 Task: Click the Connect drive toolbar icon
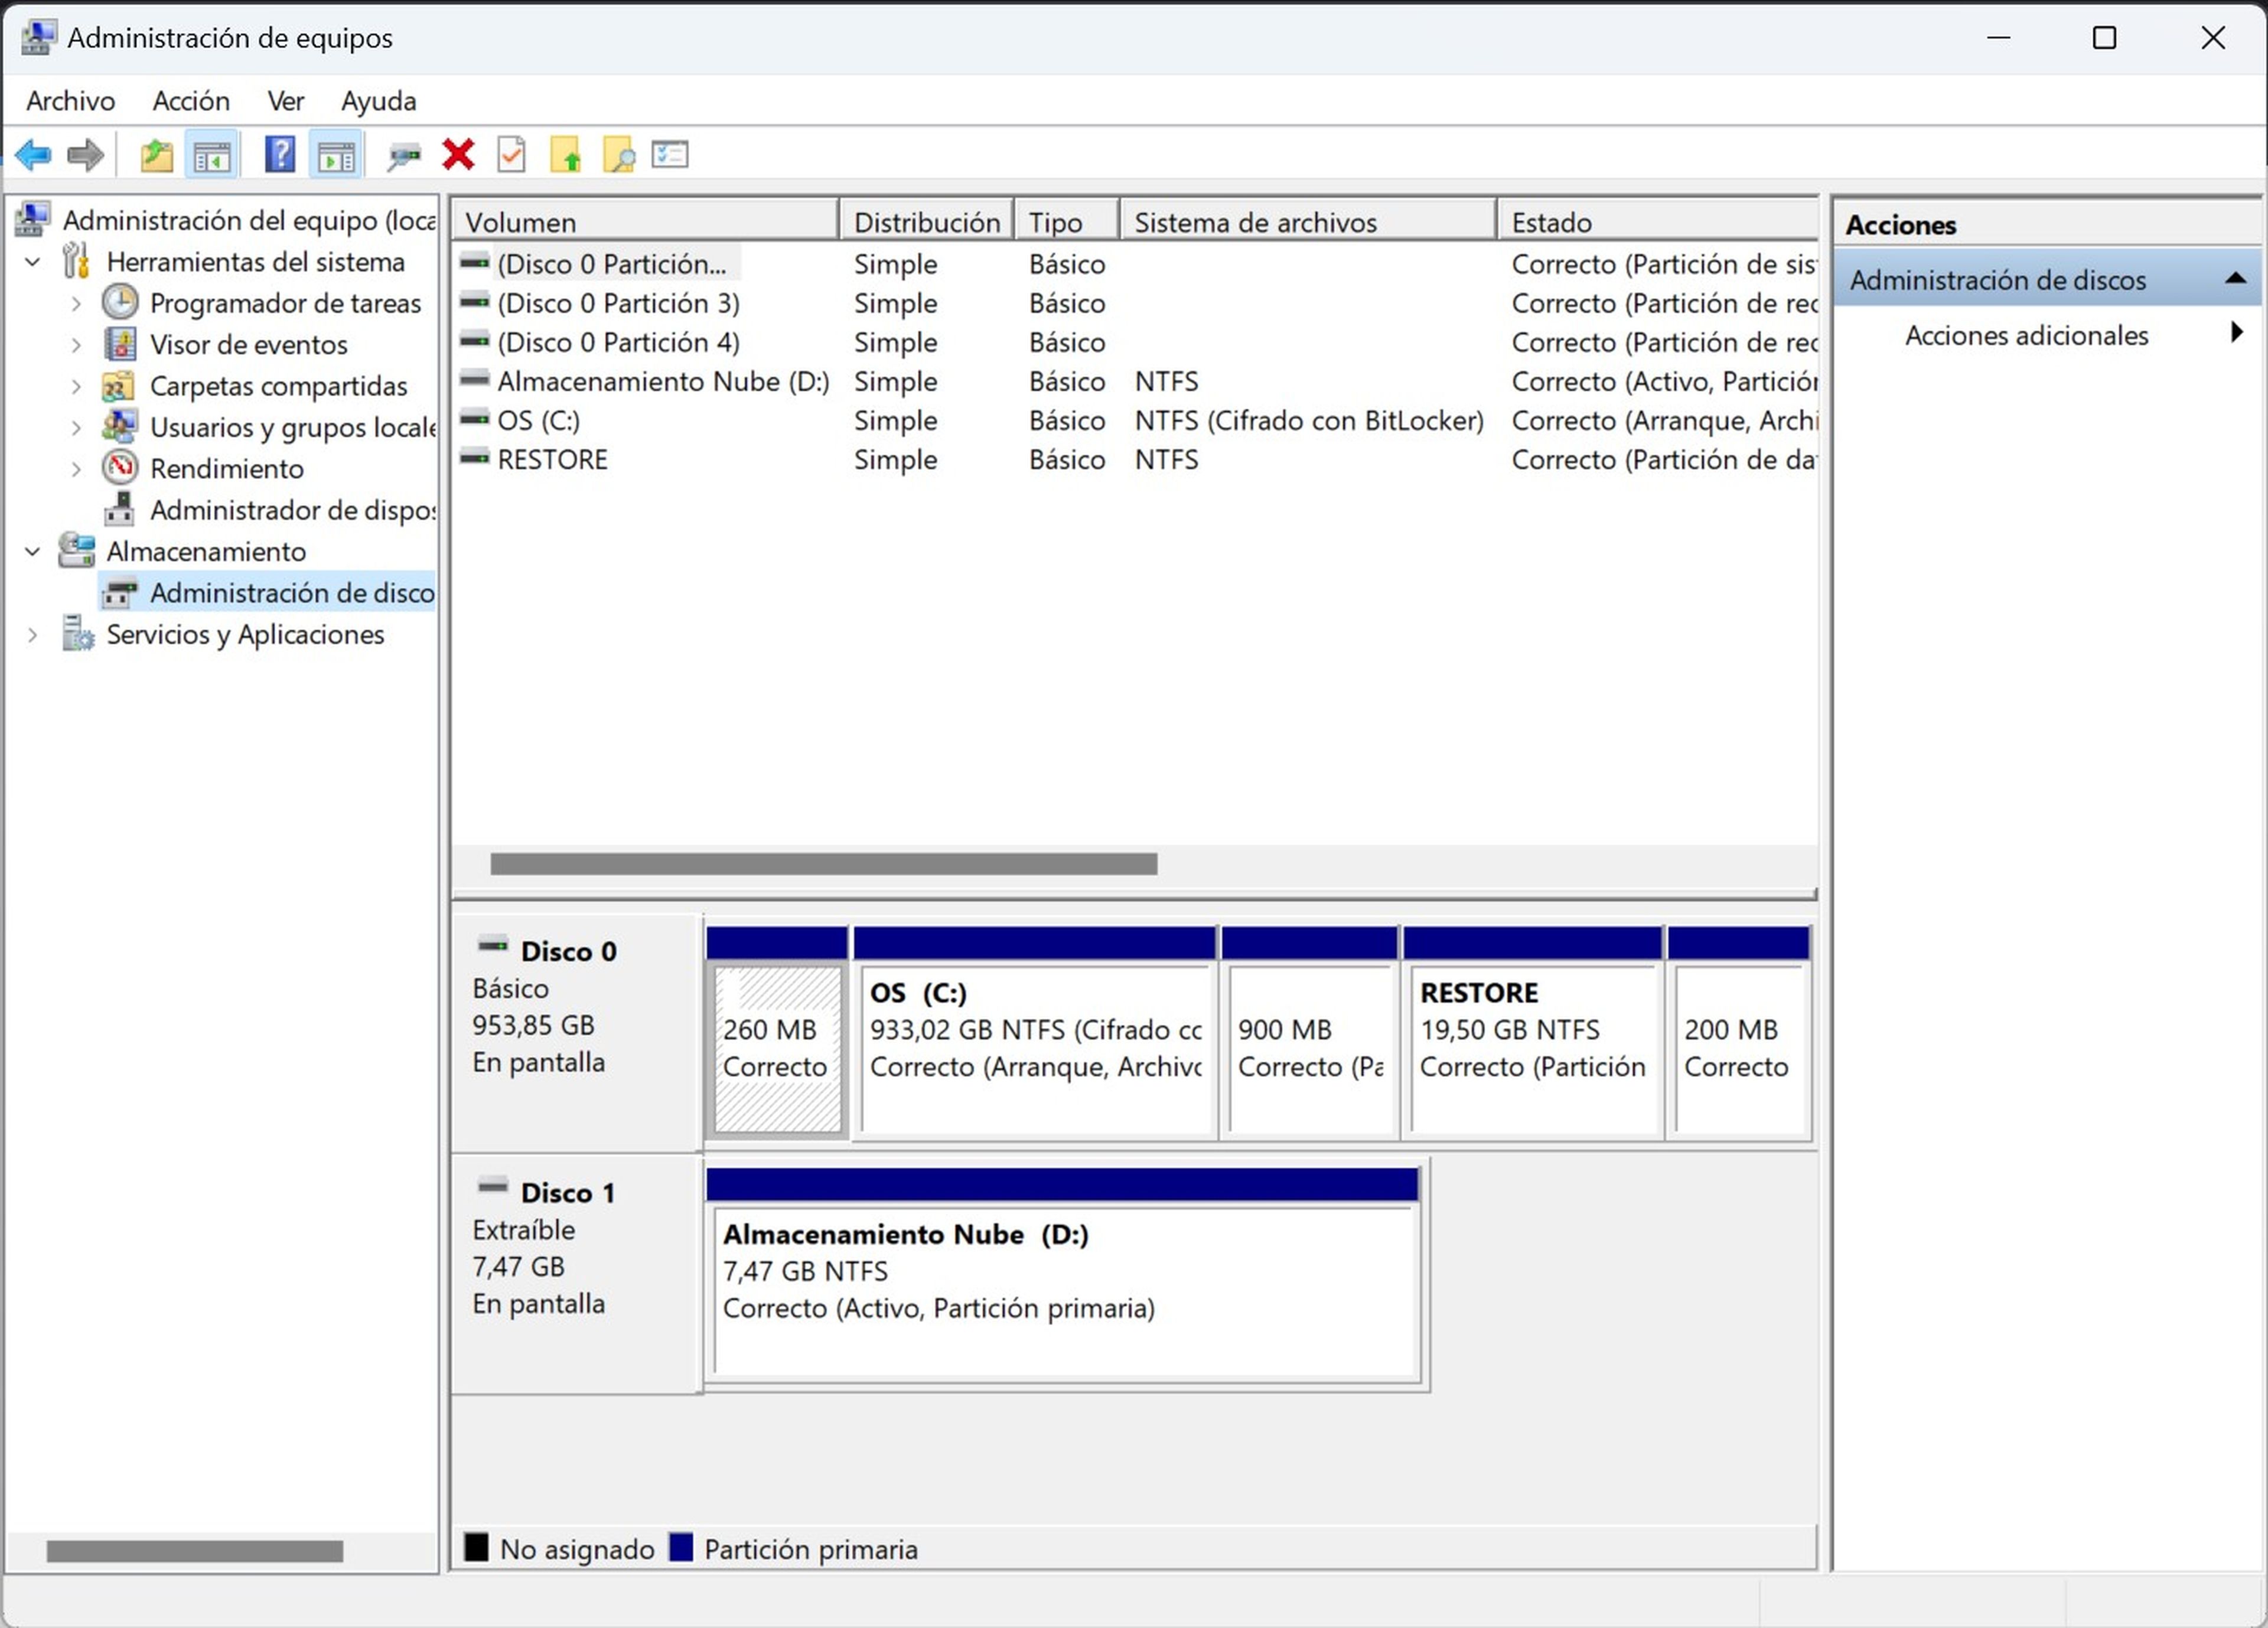[x=404, y=155]
